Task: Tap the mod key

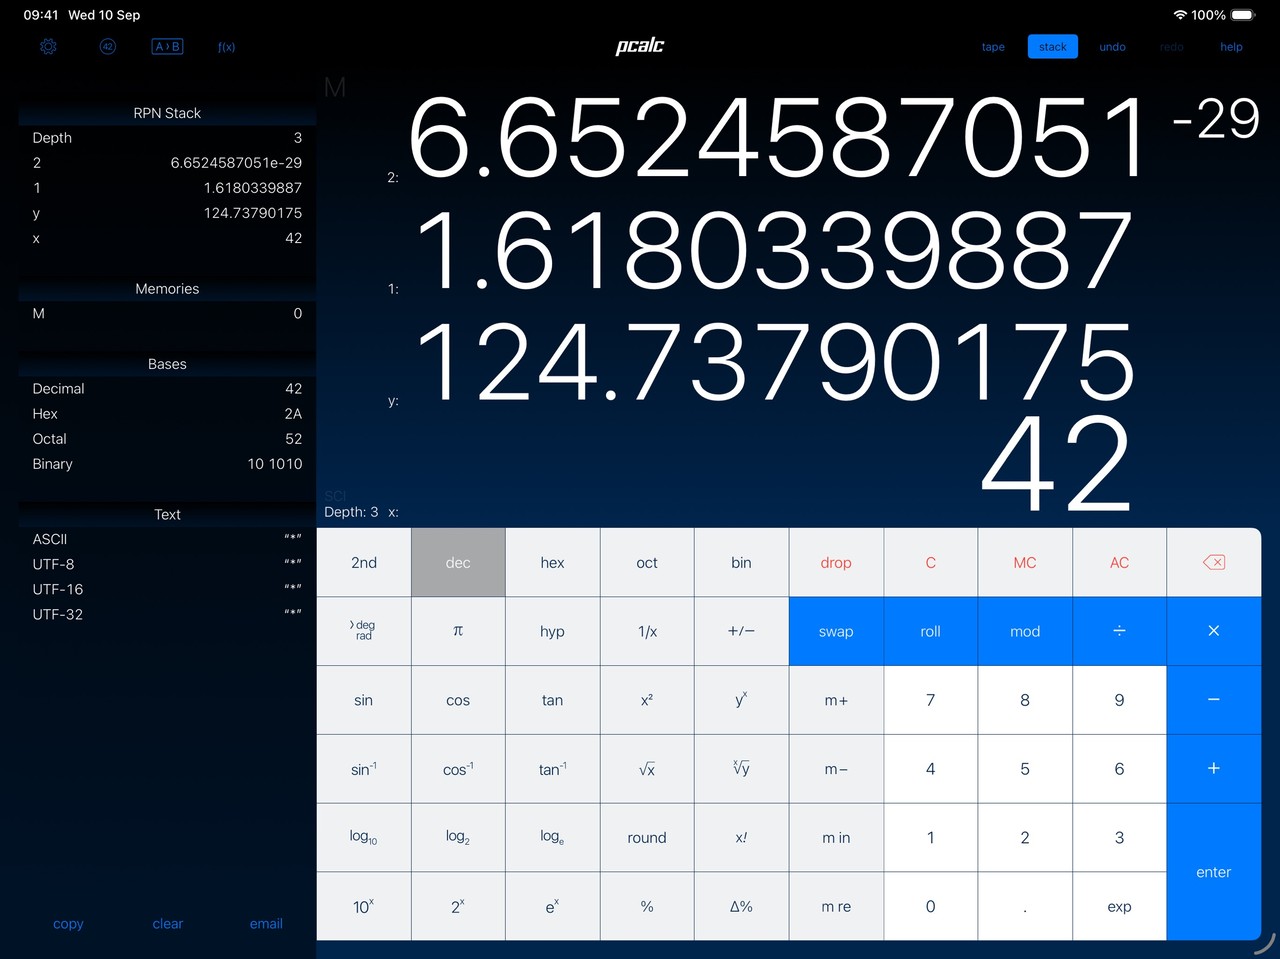Action: tap(1025, 631)
